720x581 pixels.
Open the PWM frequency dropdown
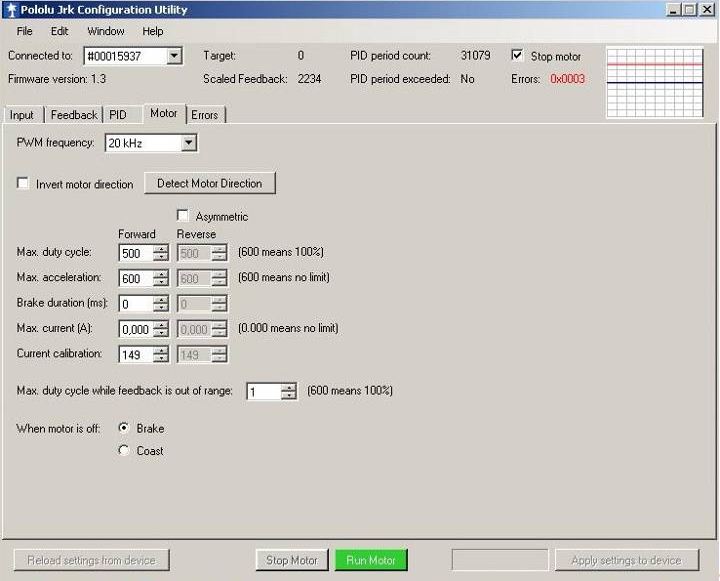tap(188, 144)
